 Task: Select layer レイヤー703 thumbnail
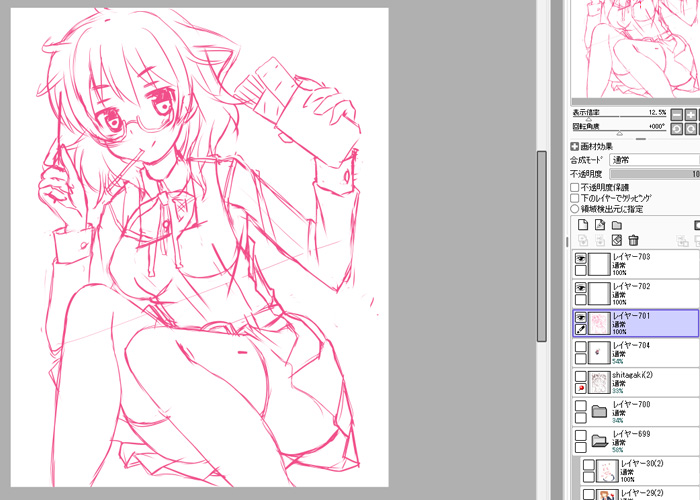(x=599, y=264)
